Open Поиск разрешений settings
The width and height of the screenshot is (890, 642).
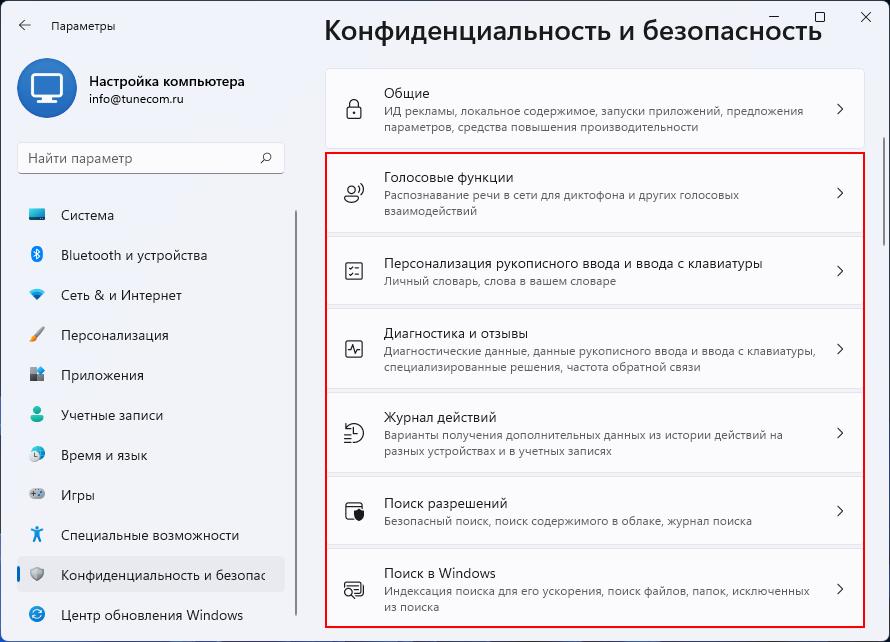(x=595, y=511)
